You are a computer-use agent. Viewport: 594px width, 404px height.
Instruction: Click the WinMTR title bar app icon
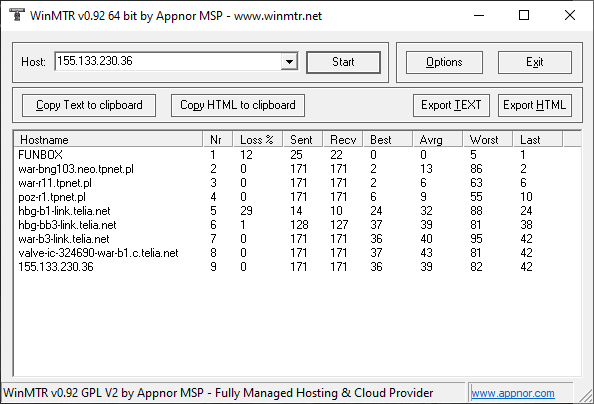(16, 15)
